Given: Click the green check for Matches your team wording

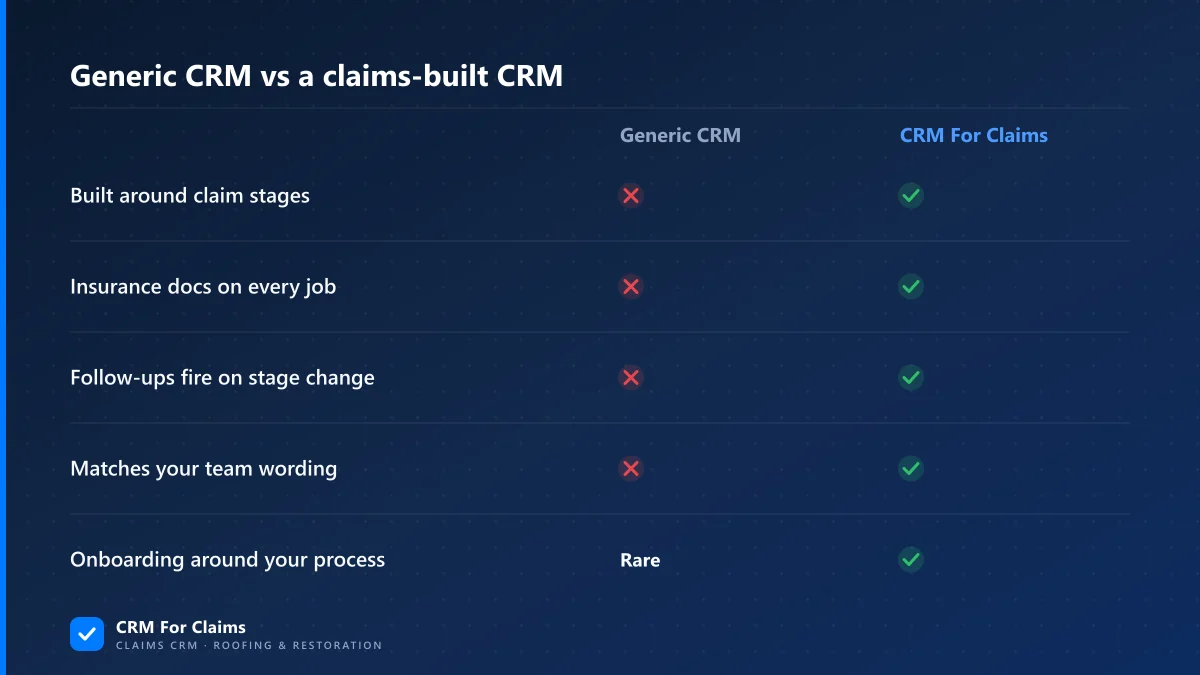Looking at the screenshot, I should 910,469.
